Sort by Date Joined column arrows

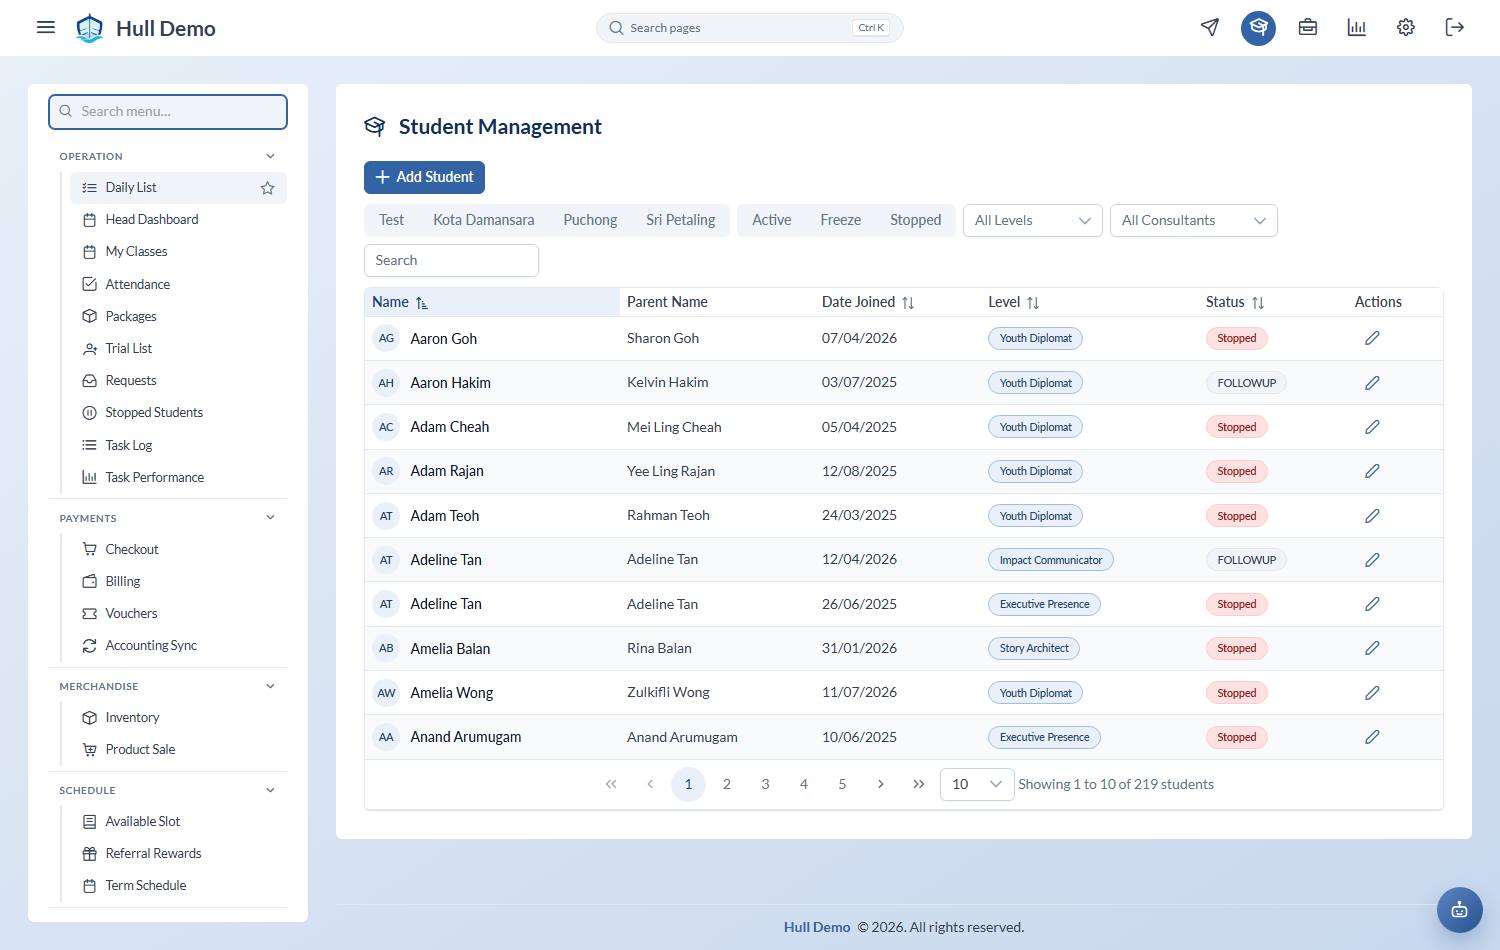tap(908, 302)
